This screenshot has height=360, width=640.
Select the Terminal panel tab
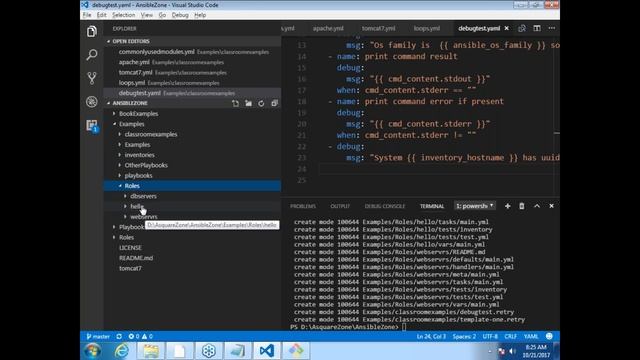(432, 206)
